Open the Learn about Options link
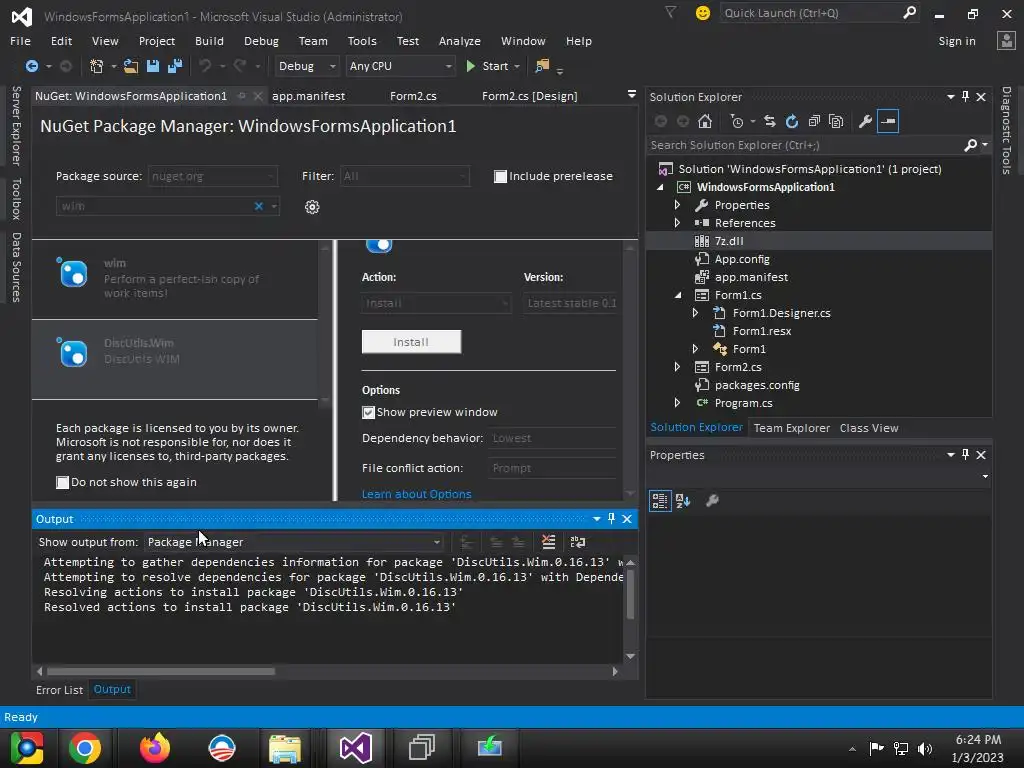 (417, 494)
